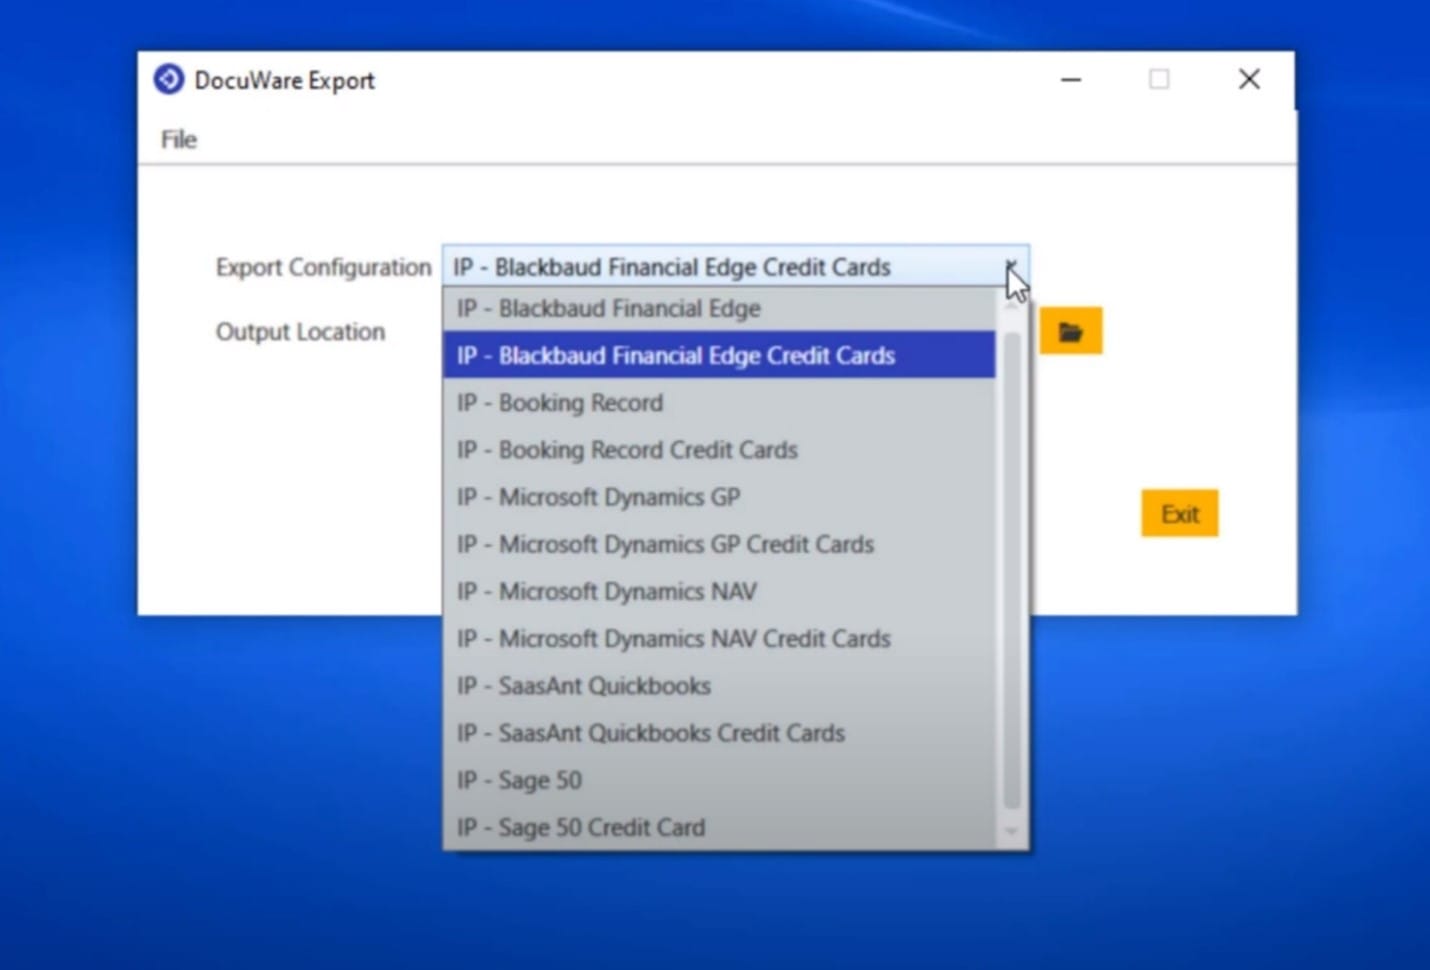
Task: Click the Exit button
Action: (x=1180, y=513)
